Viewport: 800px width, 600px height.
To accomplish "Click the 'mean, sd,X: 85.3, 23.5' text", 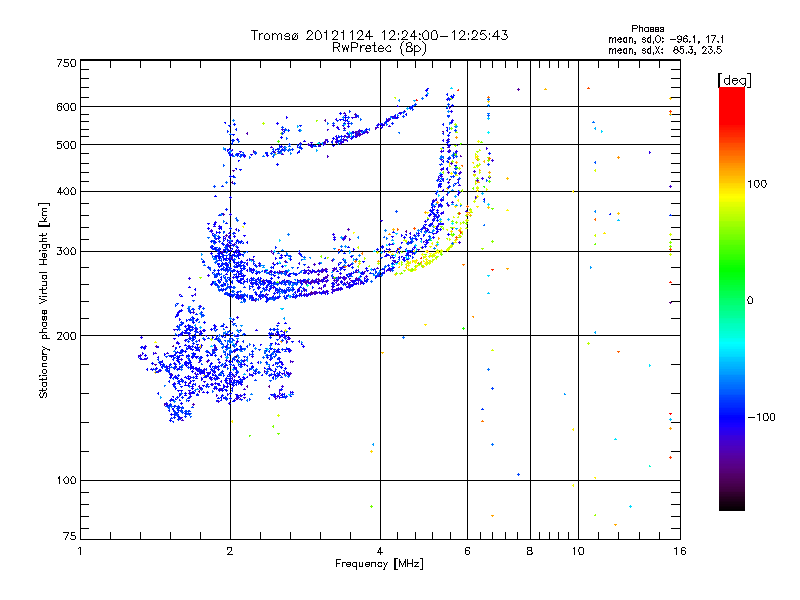I will click(665, 50).
